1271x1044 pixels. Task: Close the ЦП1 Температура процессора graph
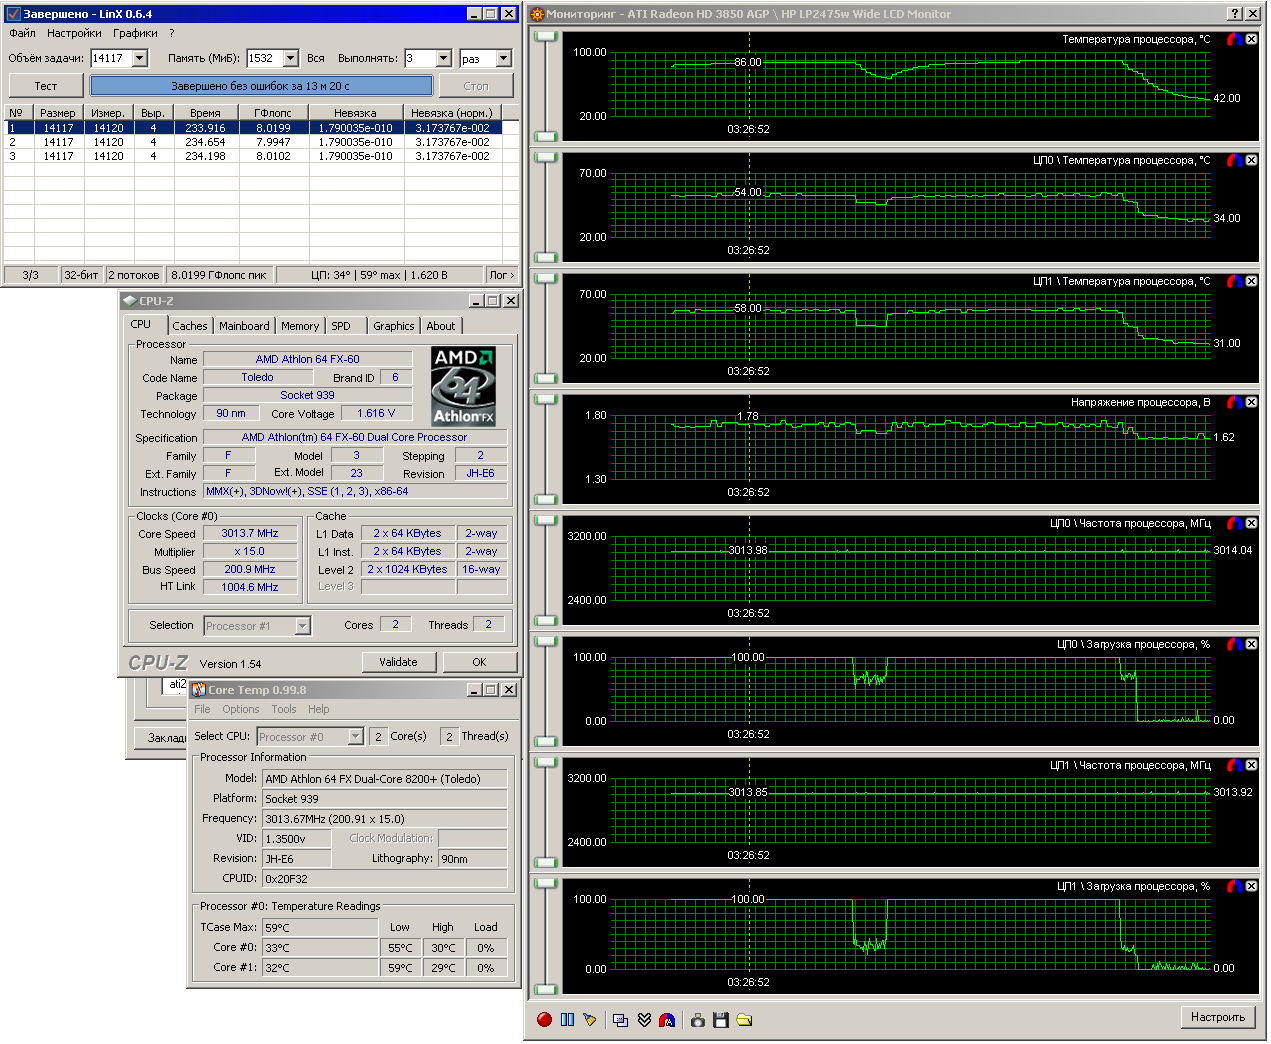pyautogui.click(x=1251, y=281)
